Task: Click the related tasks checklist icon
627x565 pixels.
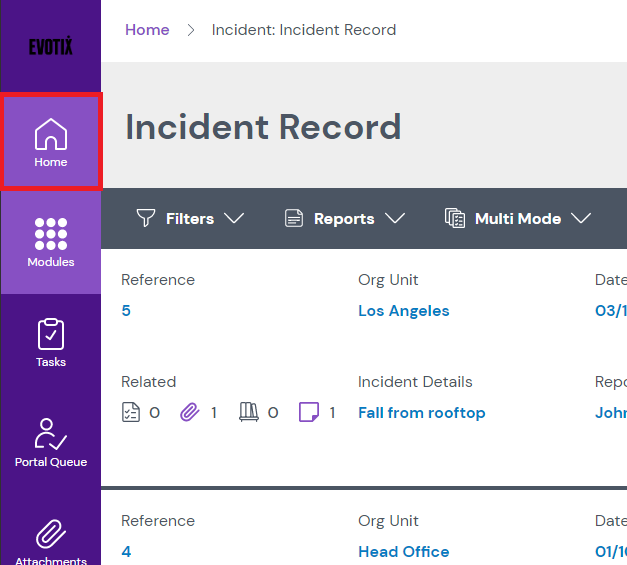Action: [x=131, y=412]
